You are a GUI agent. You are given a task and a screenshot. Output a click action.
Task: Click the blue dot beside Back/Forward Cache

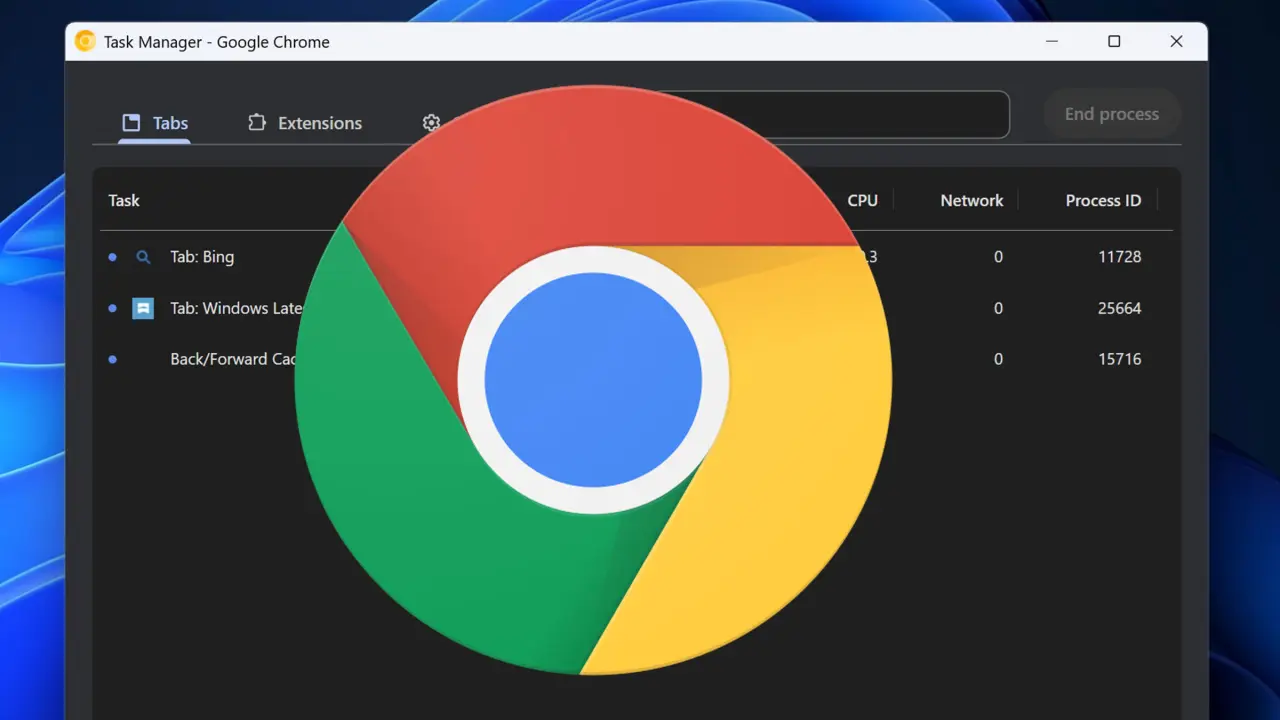coord(112,359)
